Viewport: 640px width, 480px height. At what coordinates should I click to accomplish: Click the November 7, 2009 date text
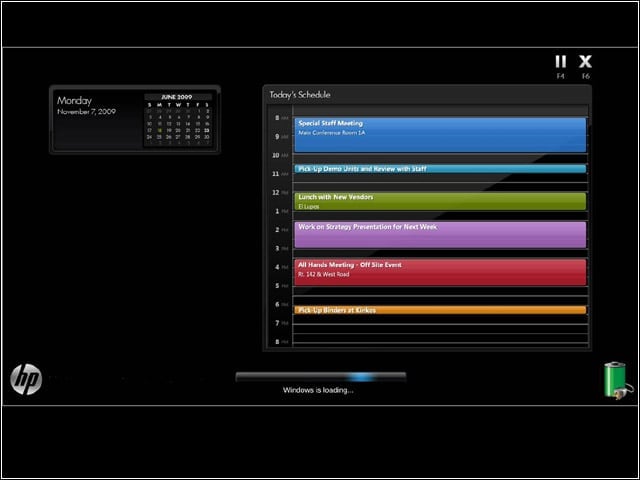[x=87, y=111]
